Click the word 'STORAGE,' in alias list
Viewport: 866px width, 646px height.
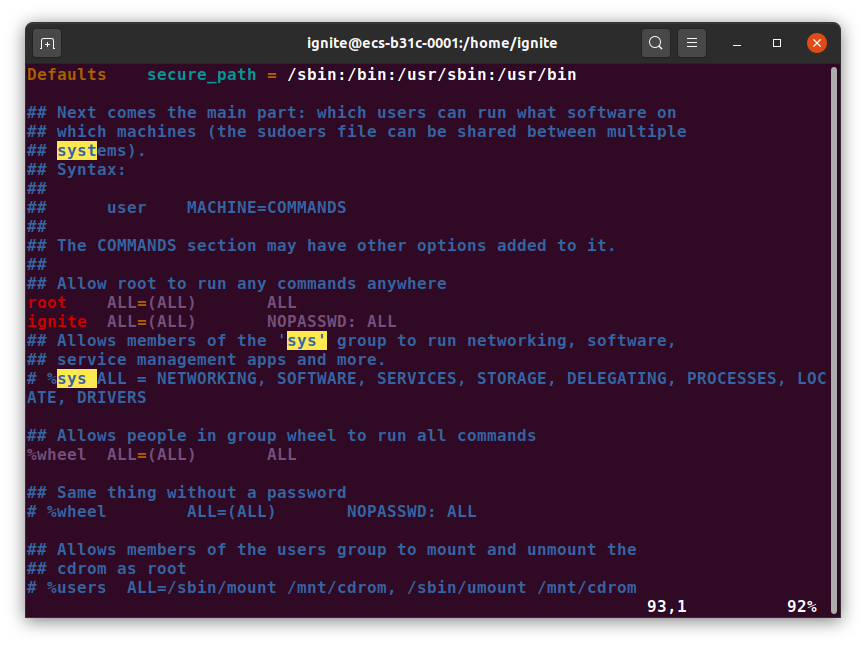click(516, 379)
